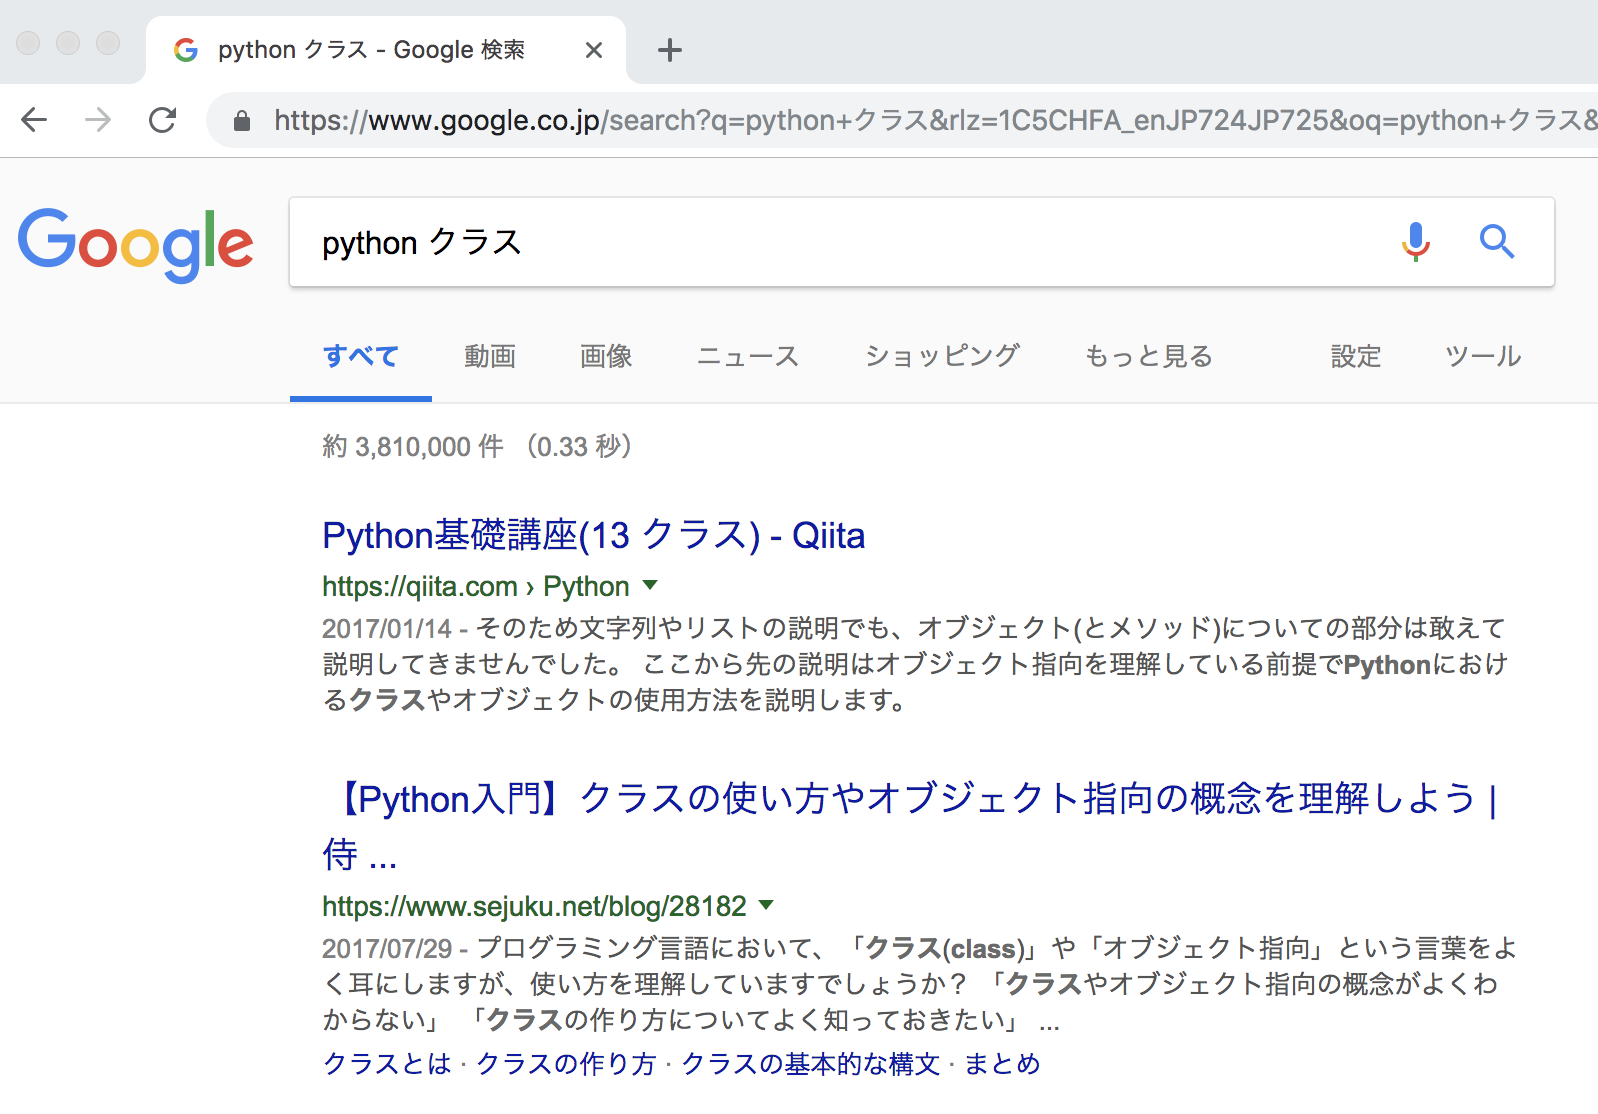Click the Google logo
This screenshot has height=1114, width=1598.
136,244
